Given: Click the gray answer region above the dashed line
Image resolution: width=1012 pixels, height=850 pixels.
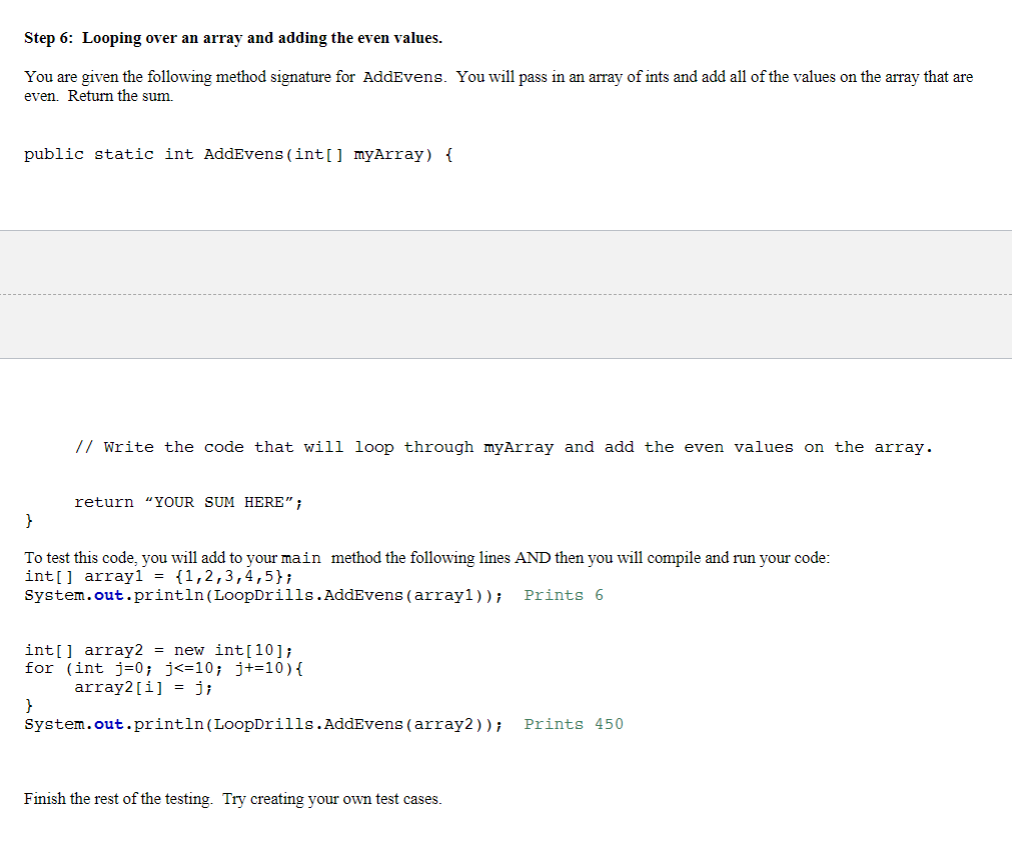Looking at the screenshot, I should (x=506, y=262).
